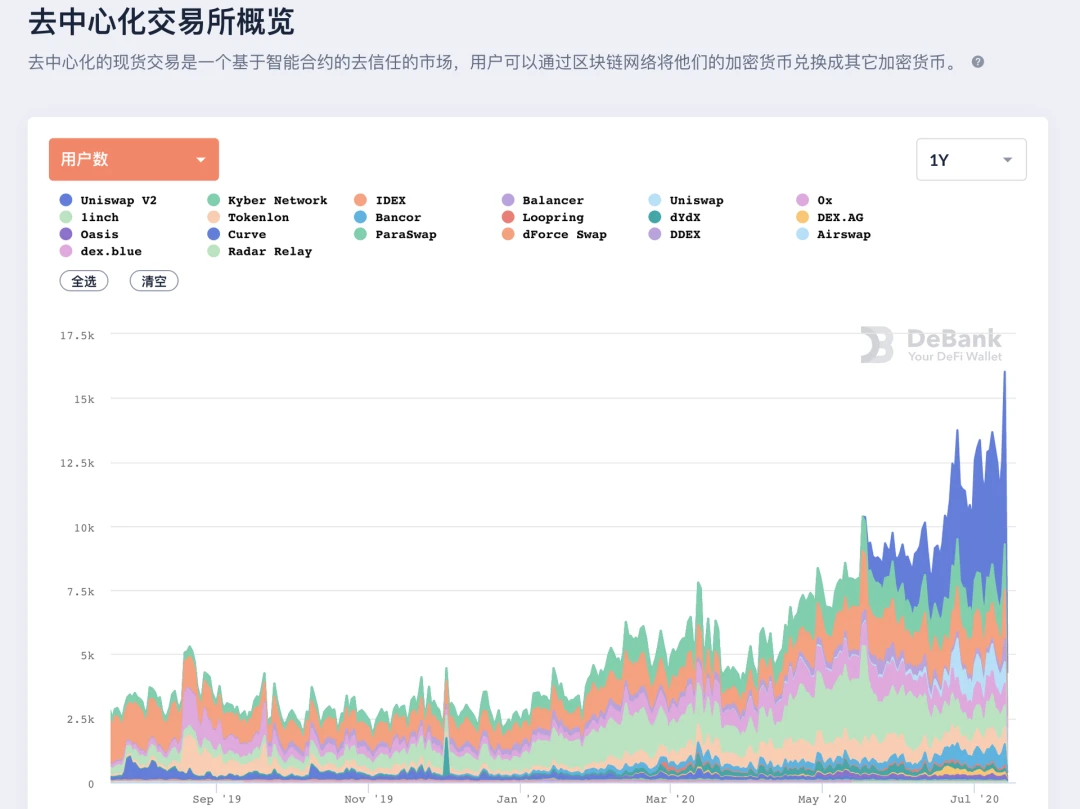
Task: Click the Loopring legend dot icon
Action: coord(509,217)
